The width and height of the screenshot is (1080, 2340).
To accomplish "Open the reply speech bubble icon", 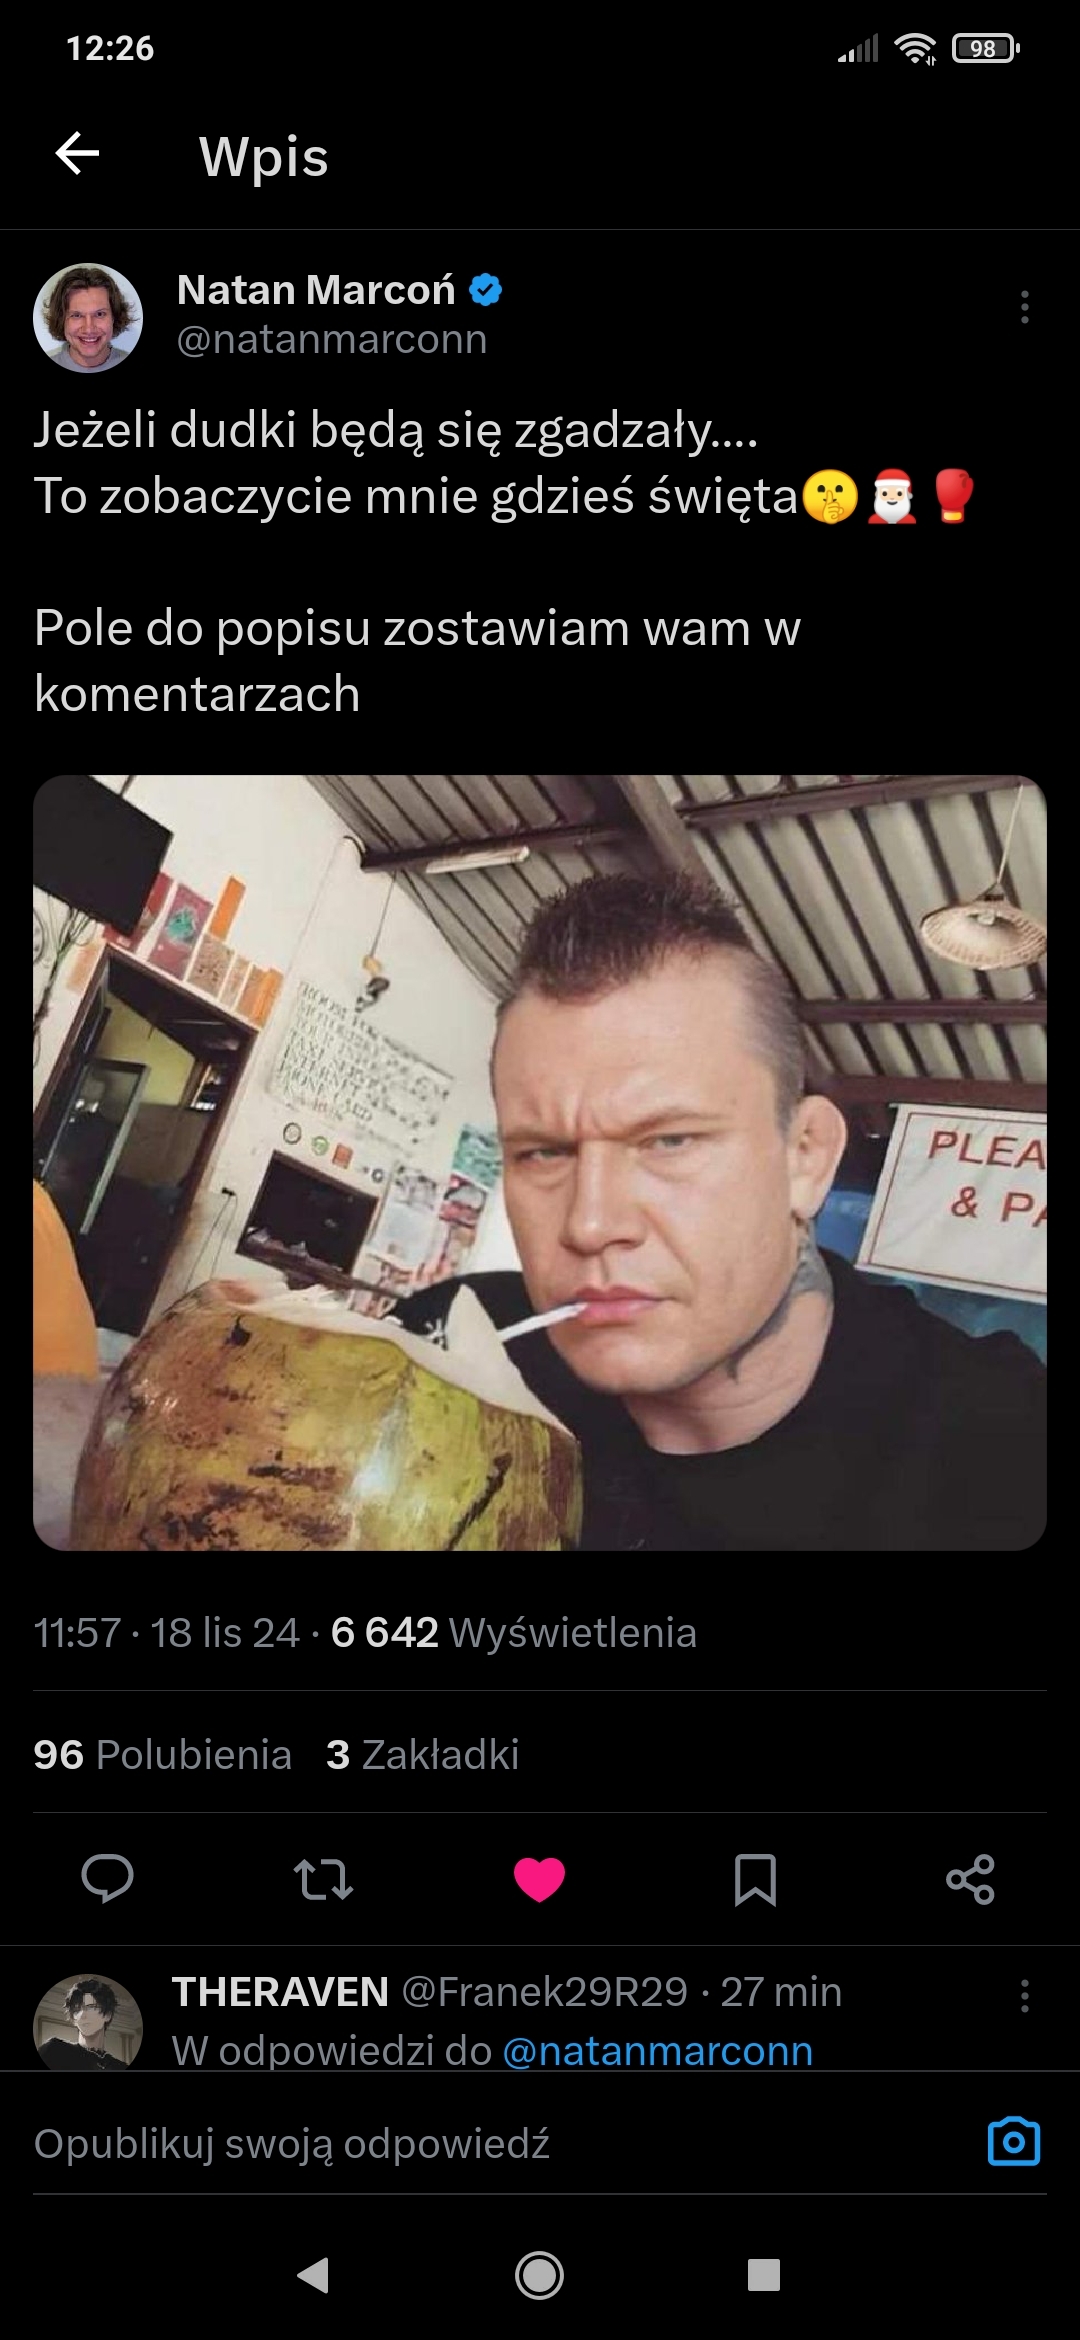I will coord(107,1879).
